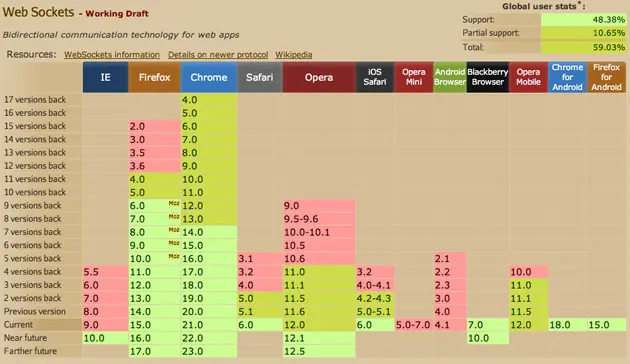The image size is (630, 364).
Task: Click the Total 59.03% value
Action: coord(583,47)
